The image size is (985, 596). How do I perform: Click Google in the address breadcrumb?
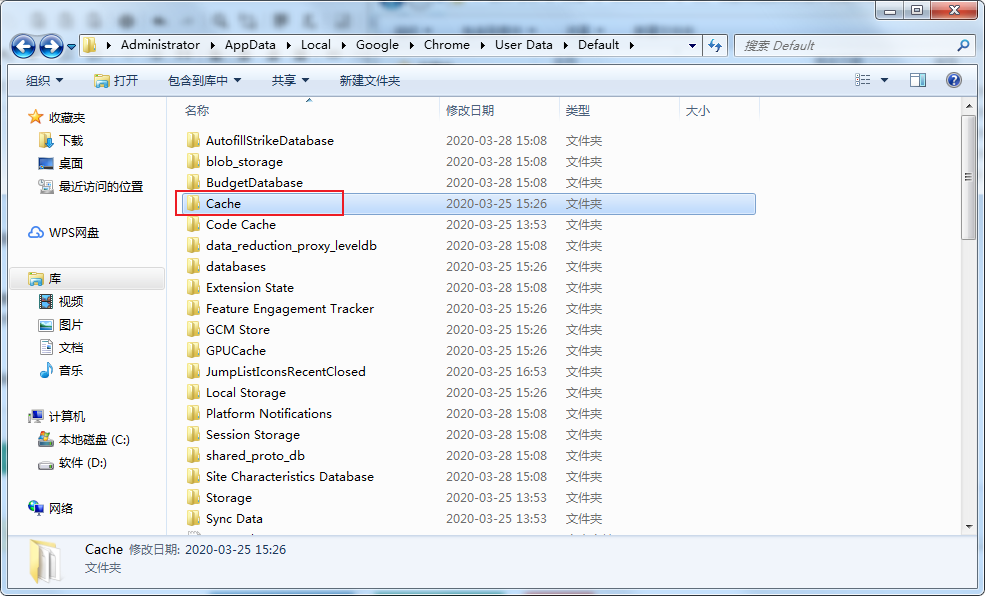(x=377, y=45)
